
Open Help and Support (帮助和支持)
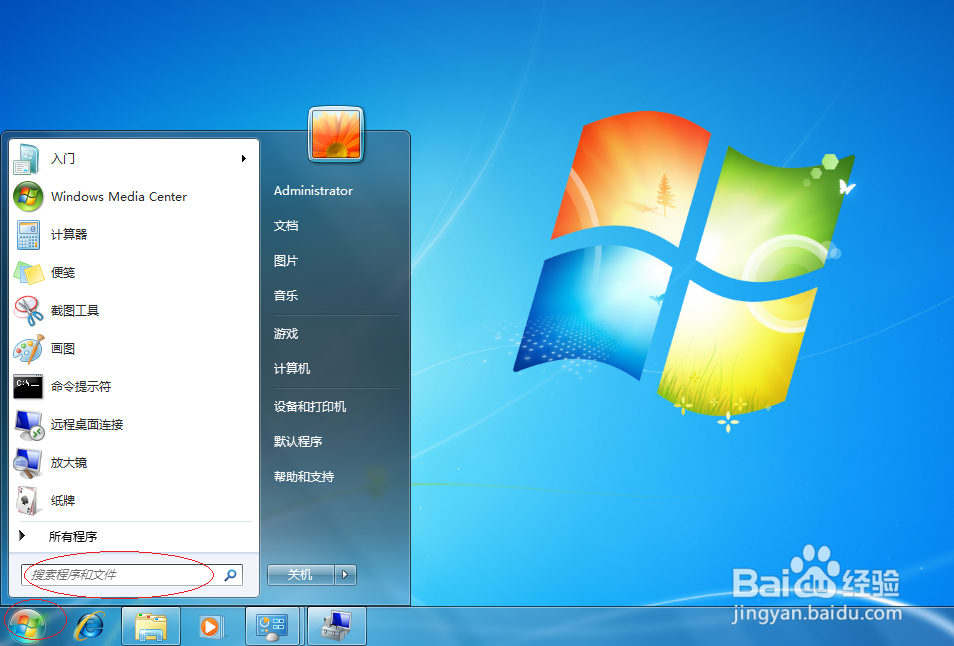click(x=304, y=477)
